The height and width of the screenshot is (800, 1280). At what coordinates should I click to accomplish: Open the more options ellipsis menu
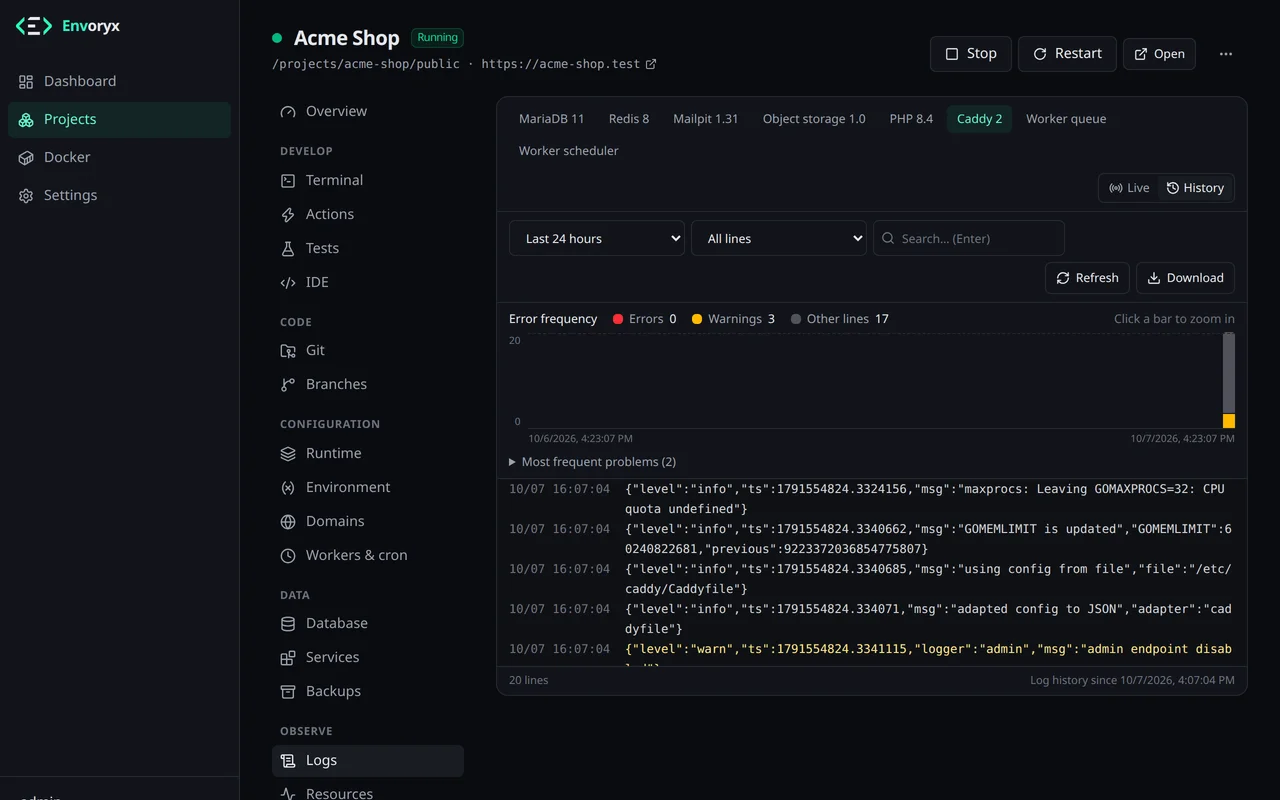click(x=1226, y=54)
